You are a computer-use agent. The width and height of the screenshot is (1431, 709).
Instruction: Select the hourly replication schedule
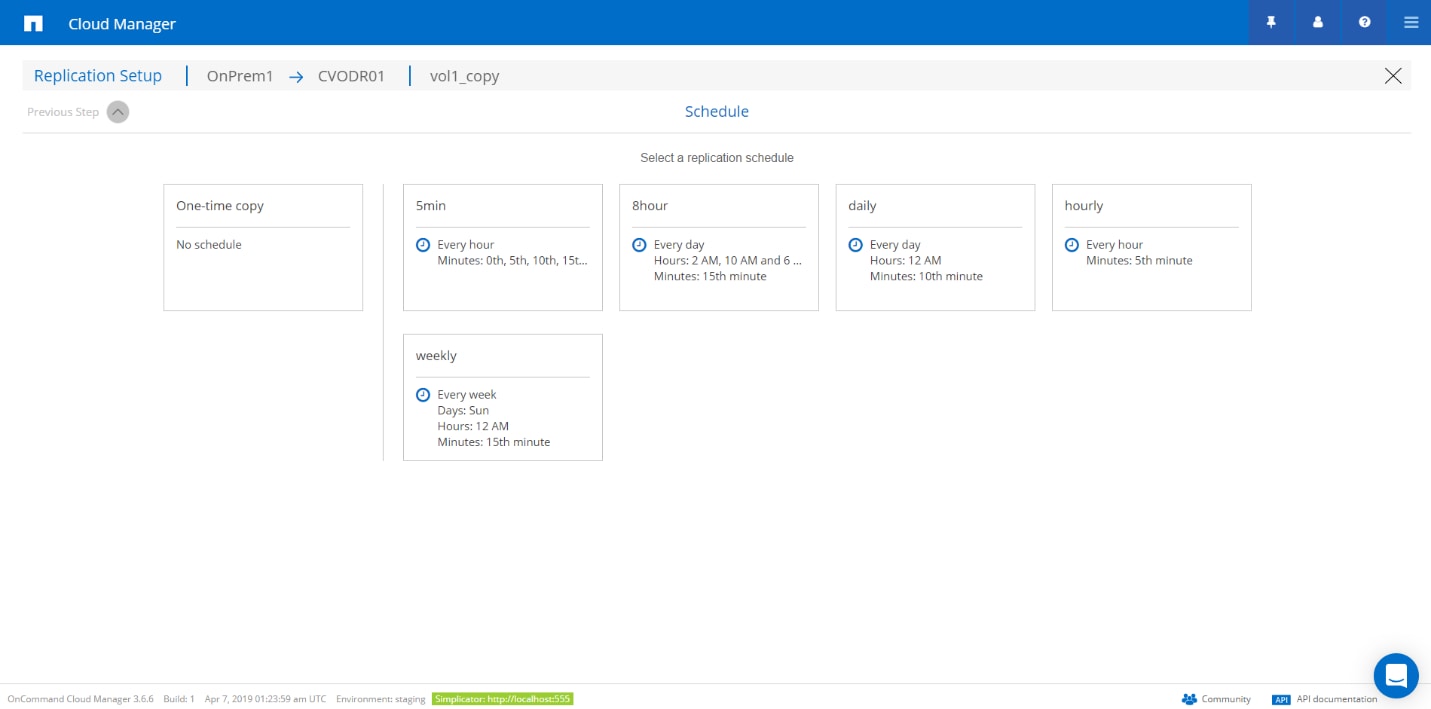click(1151, 247)
